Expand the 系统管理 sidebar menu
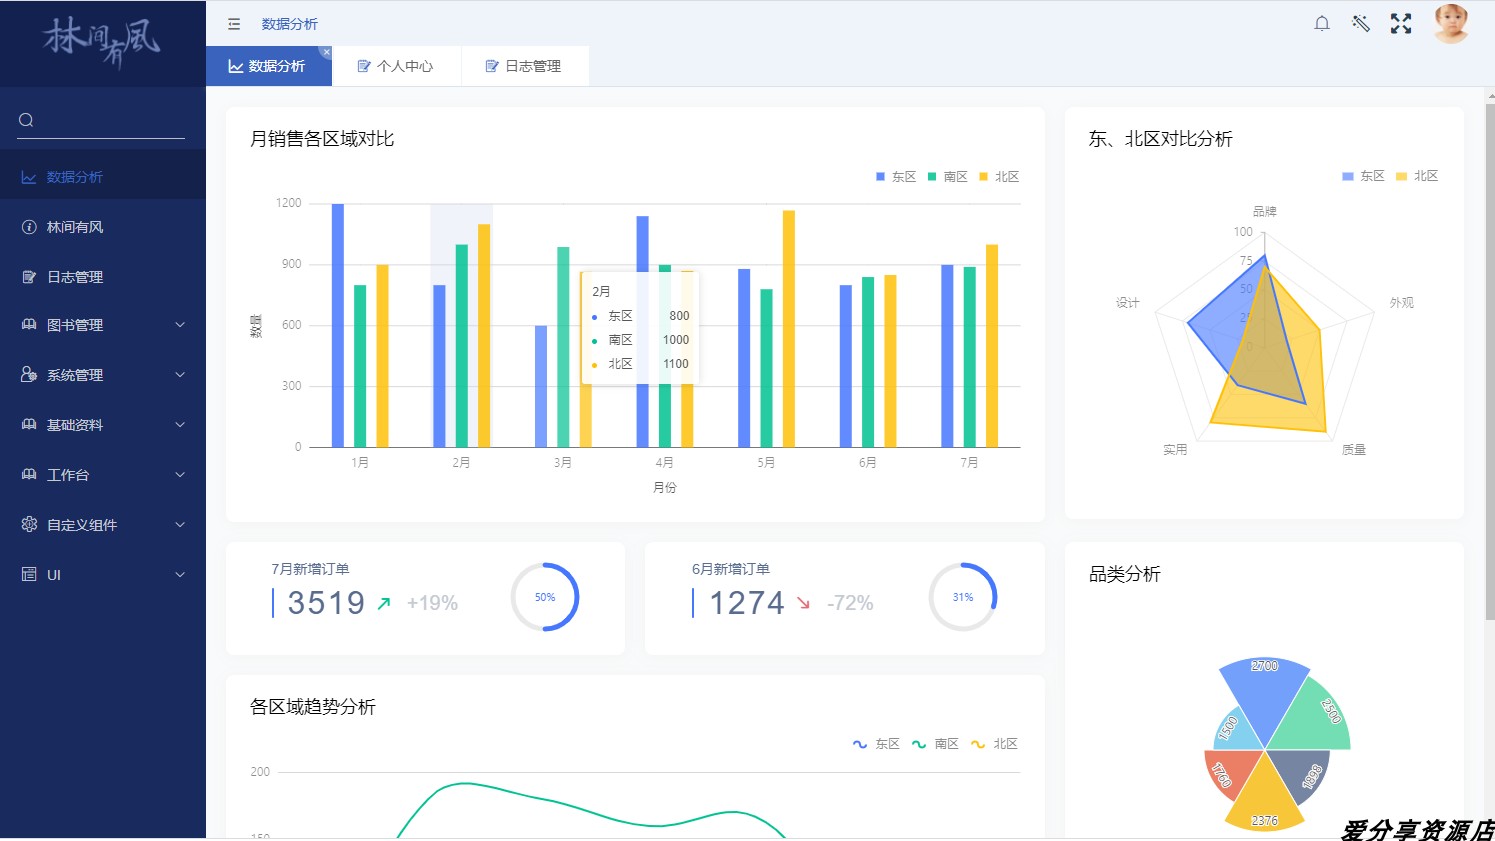 tap(102, 375)
